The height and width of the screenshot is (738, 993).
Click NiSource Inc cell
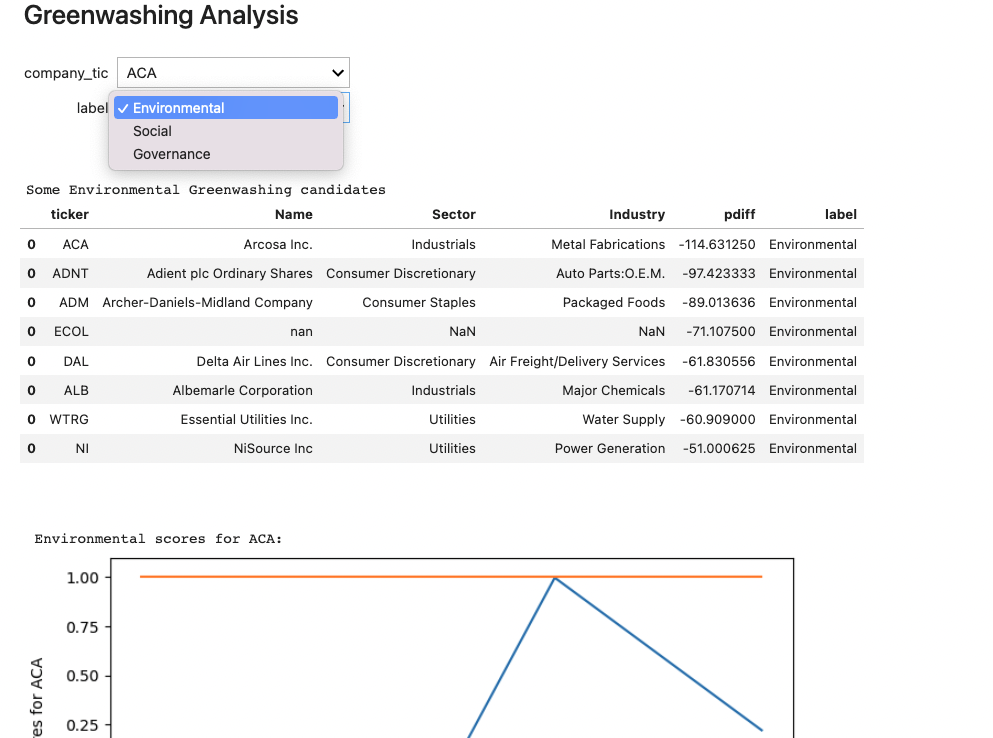pos(273,449)
